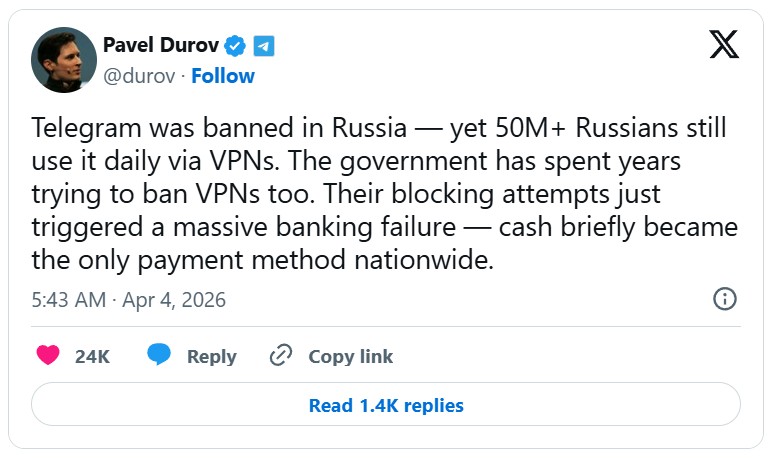Viewport: 772px width, 462px height.
Task: Click the Copy link text label
Action: click(350, 357)
